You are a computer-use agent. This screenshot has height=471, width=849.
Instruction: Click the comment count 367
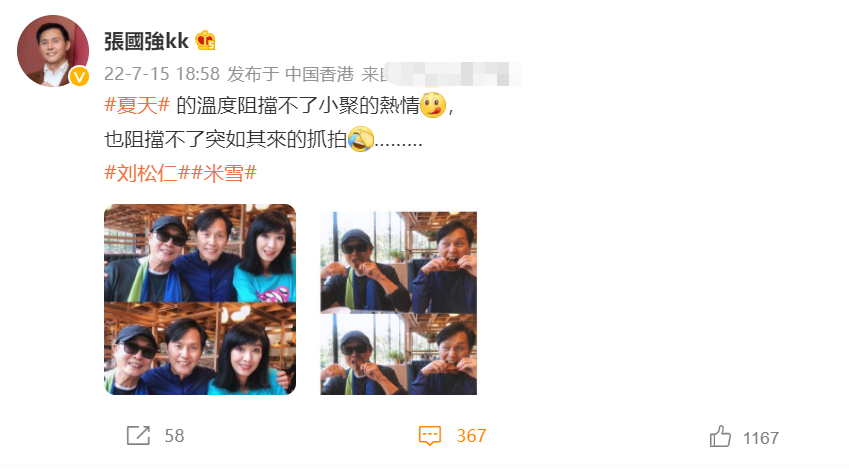point(471,436)
